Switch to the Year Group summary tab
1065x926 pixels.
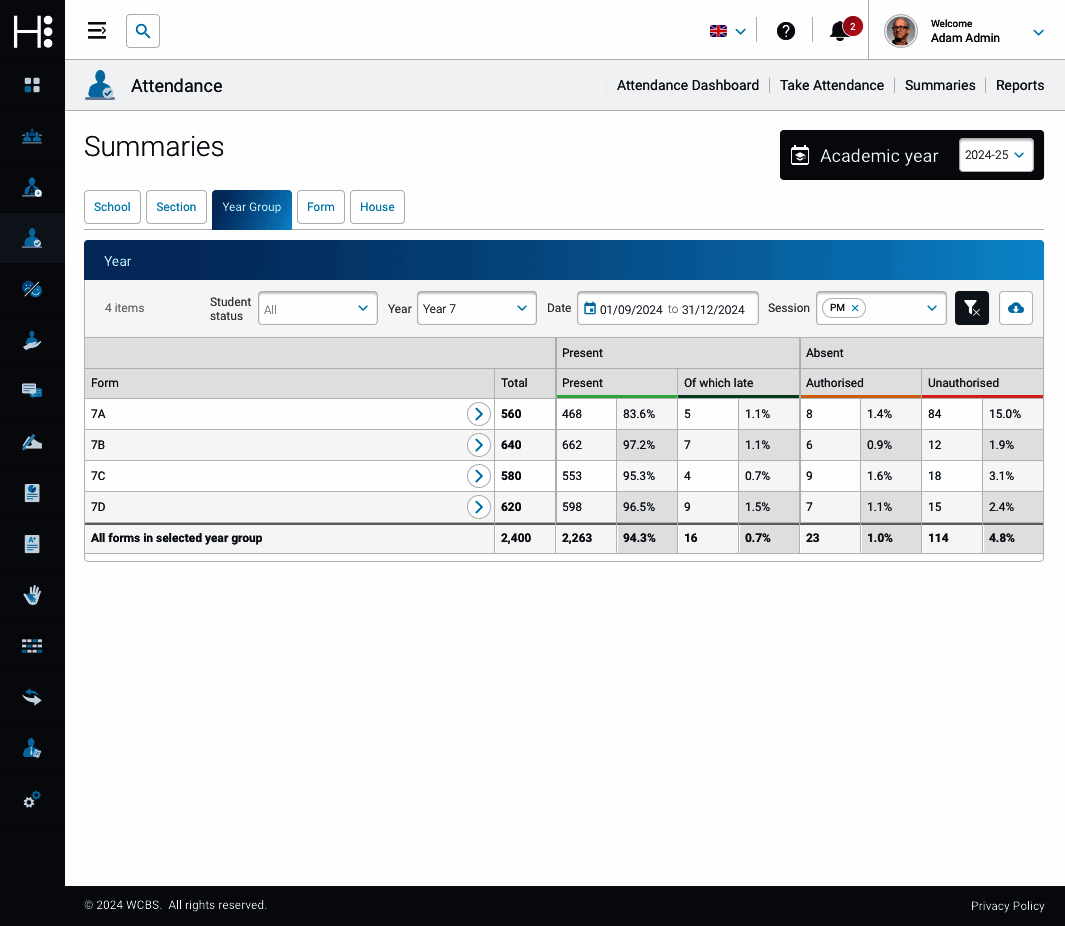click(251, 207)
